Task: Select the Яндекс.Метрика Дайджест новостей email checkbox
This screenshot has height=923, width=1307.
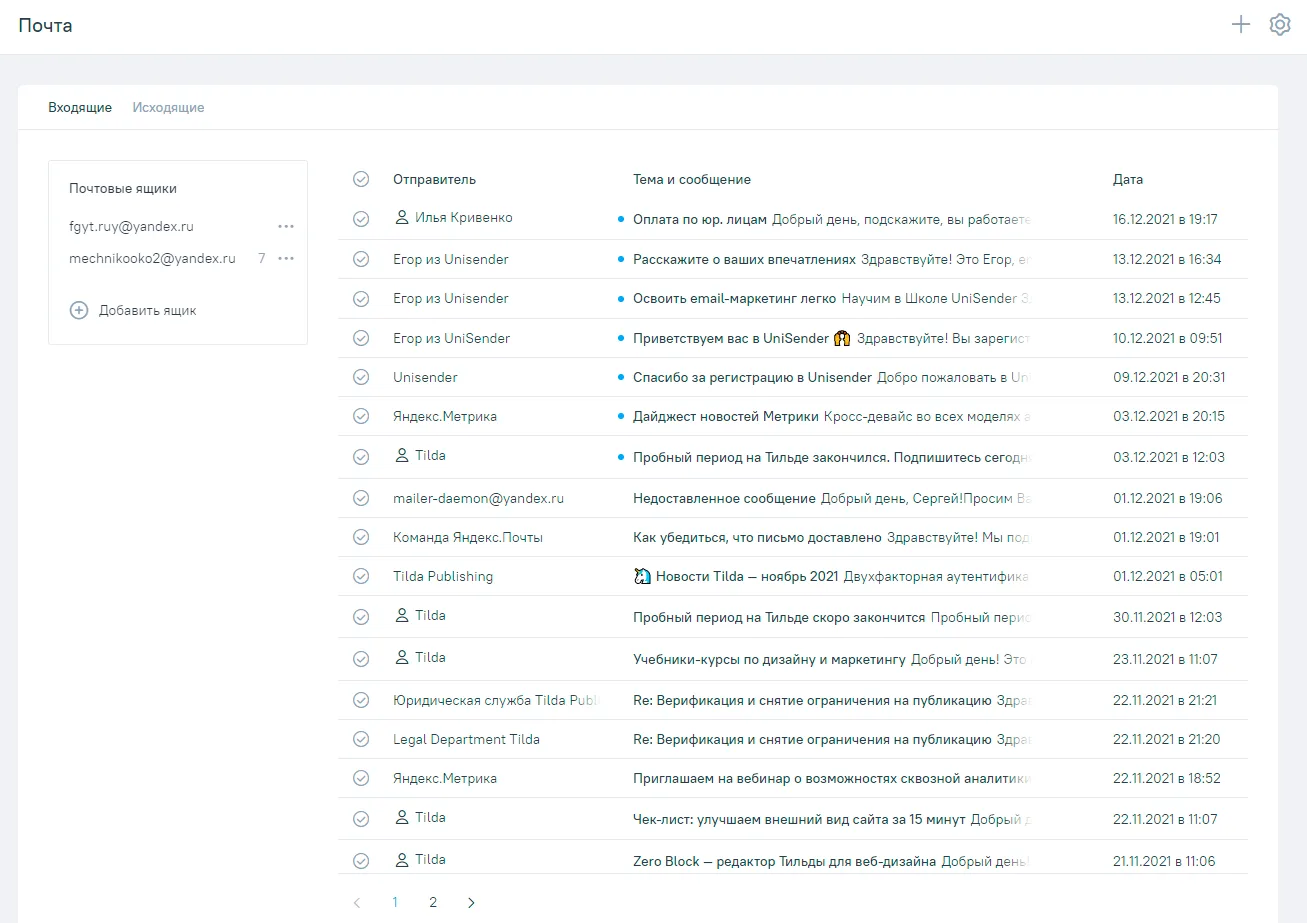Action: tap(361, 416)
